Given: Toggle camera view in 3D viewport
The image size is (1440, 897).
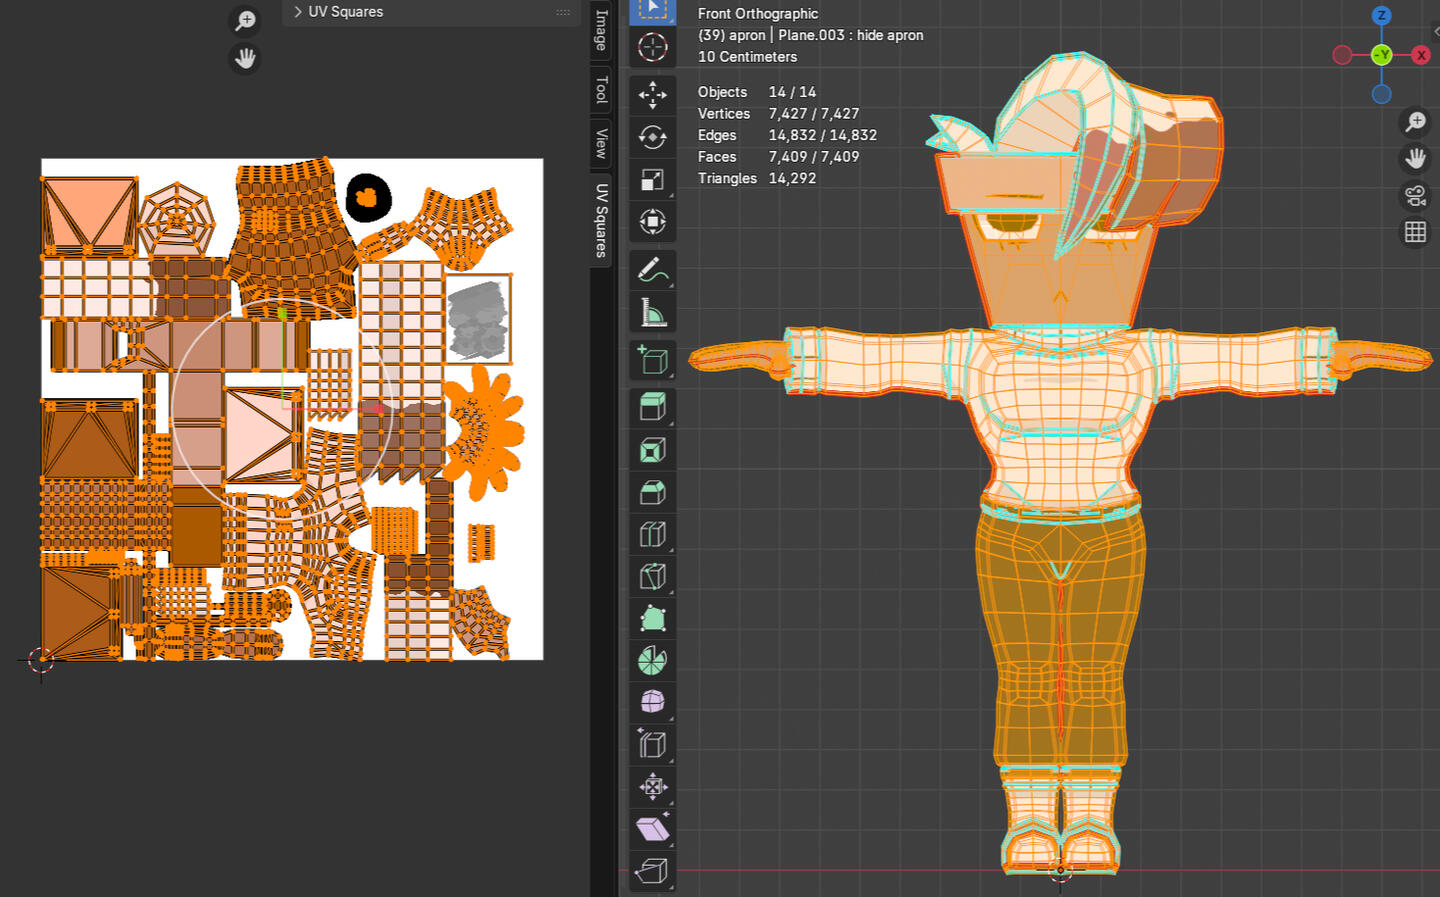Looking at the screenshot, I should (1415, 196).
